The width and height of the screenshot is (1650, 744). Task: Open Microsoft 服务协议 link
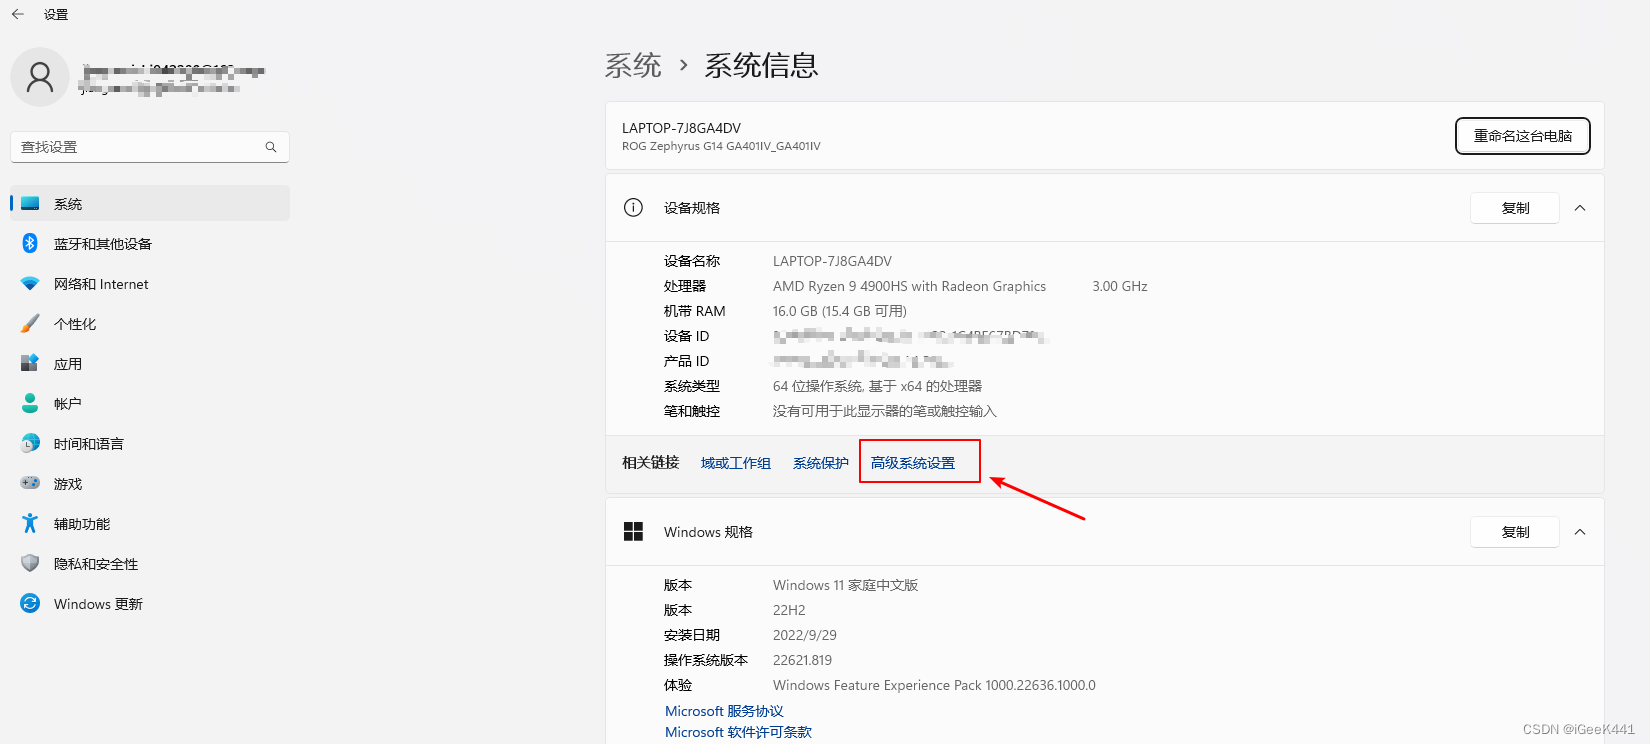[x=724, y=711]
